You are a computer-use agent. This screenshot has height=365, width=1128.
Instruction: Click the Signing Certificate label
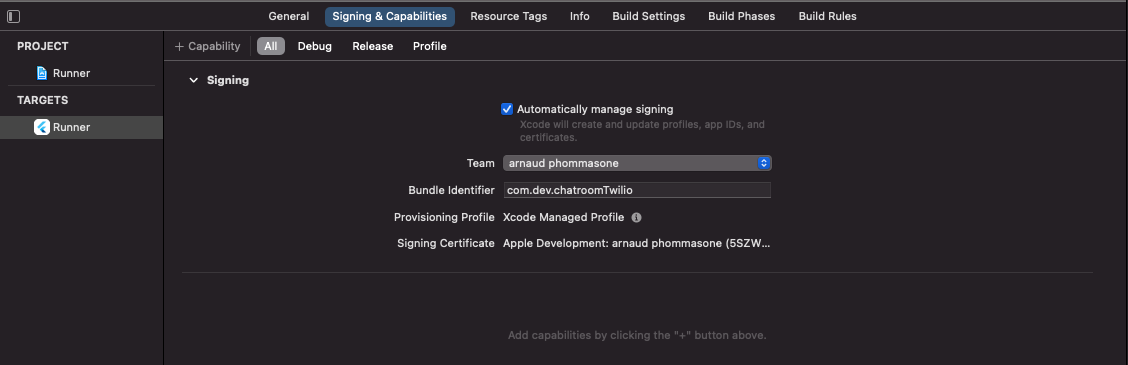[446, 243]
